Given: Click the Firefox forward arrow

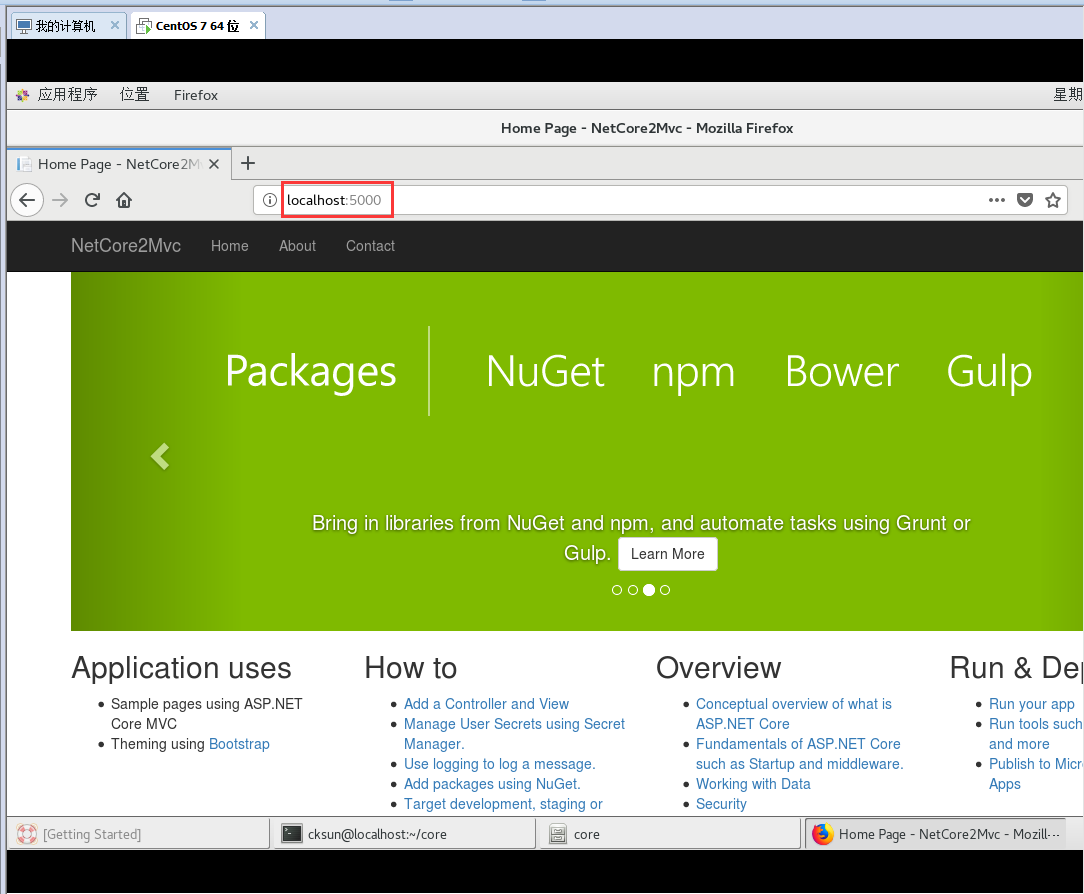Looking at the screenshot, I should click(x=60, y=201).
